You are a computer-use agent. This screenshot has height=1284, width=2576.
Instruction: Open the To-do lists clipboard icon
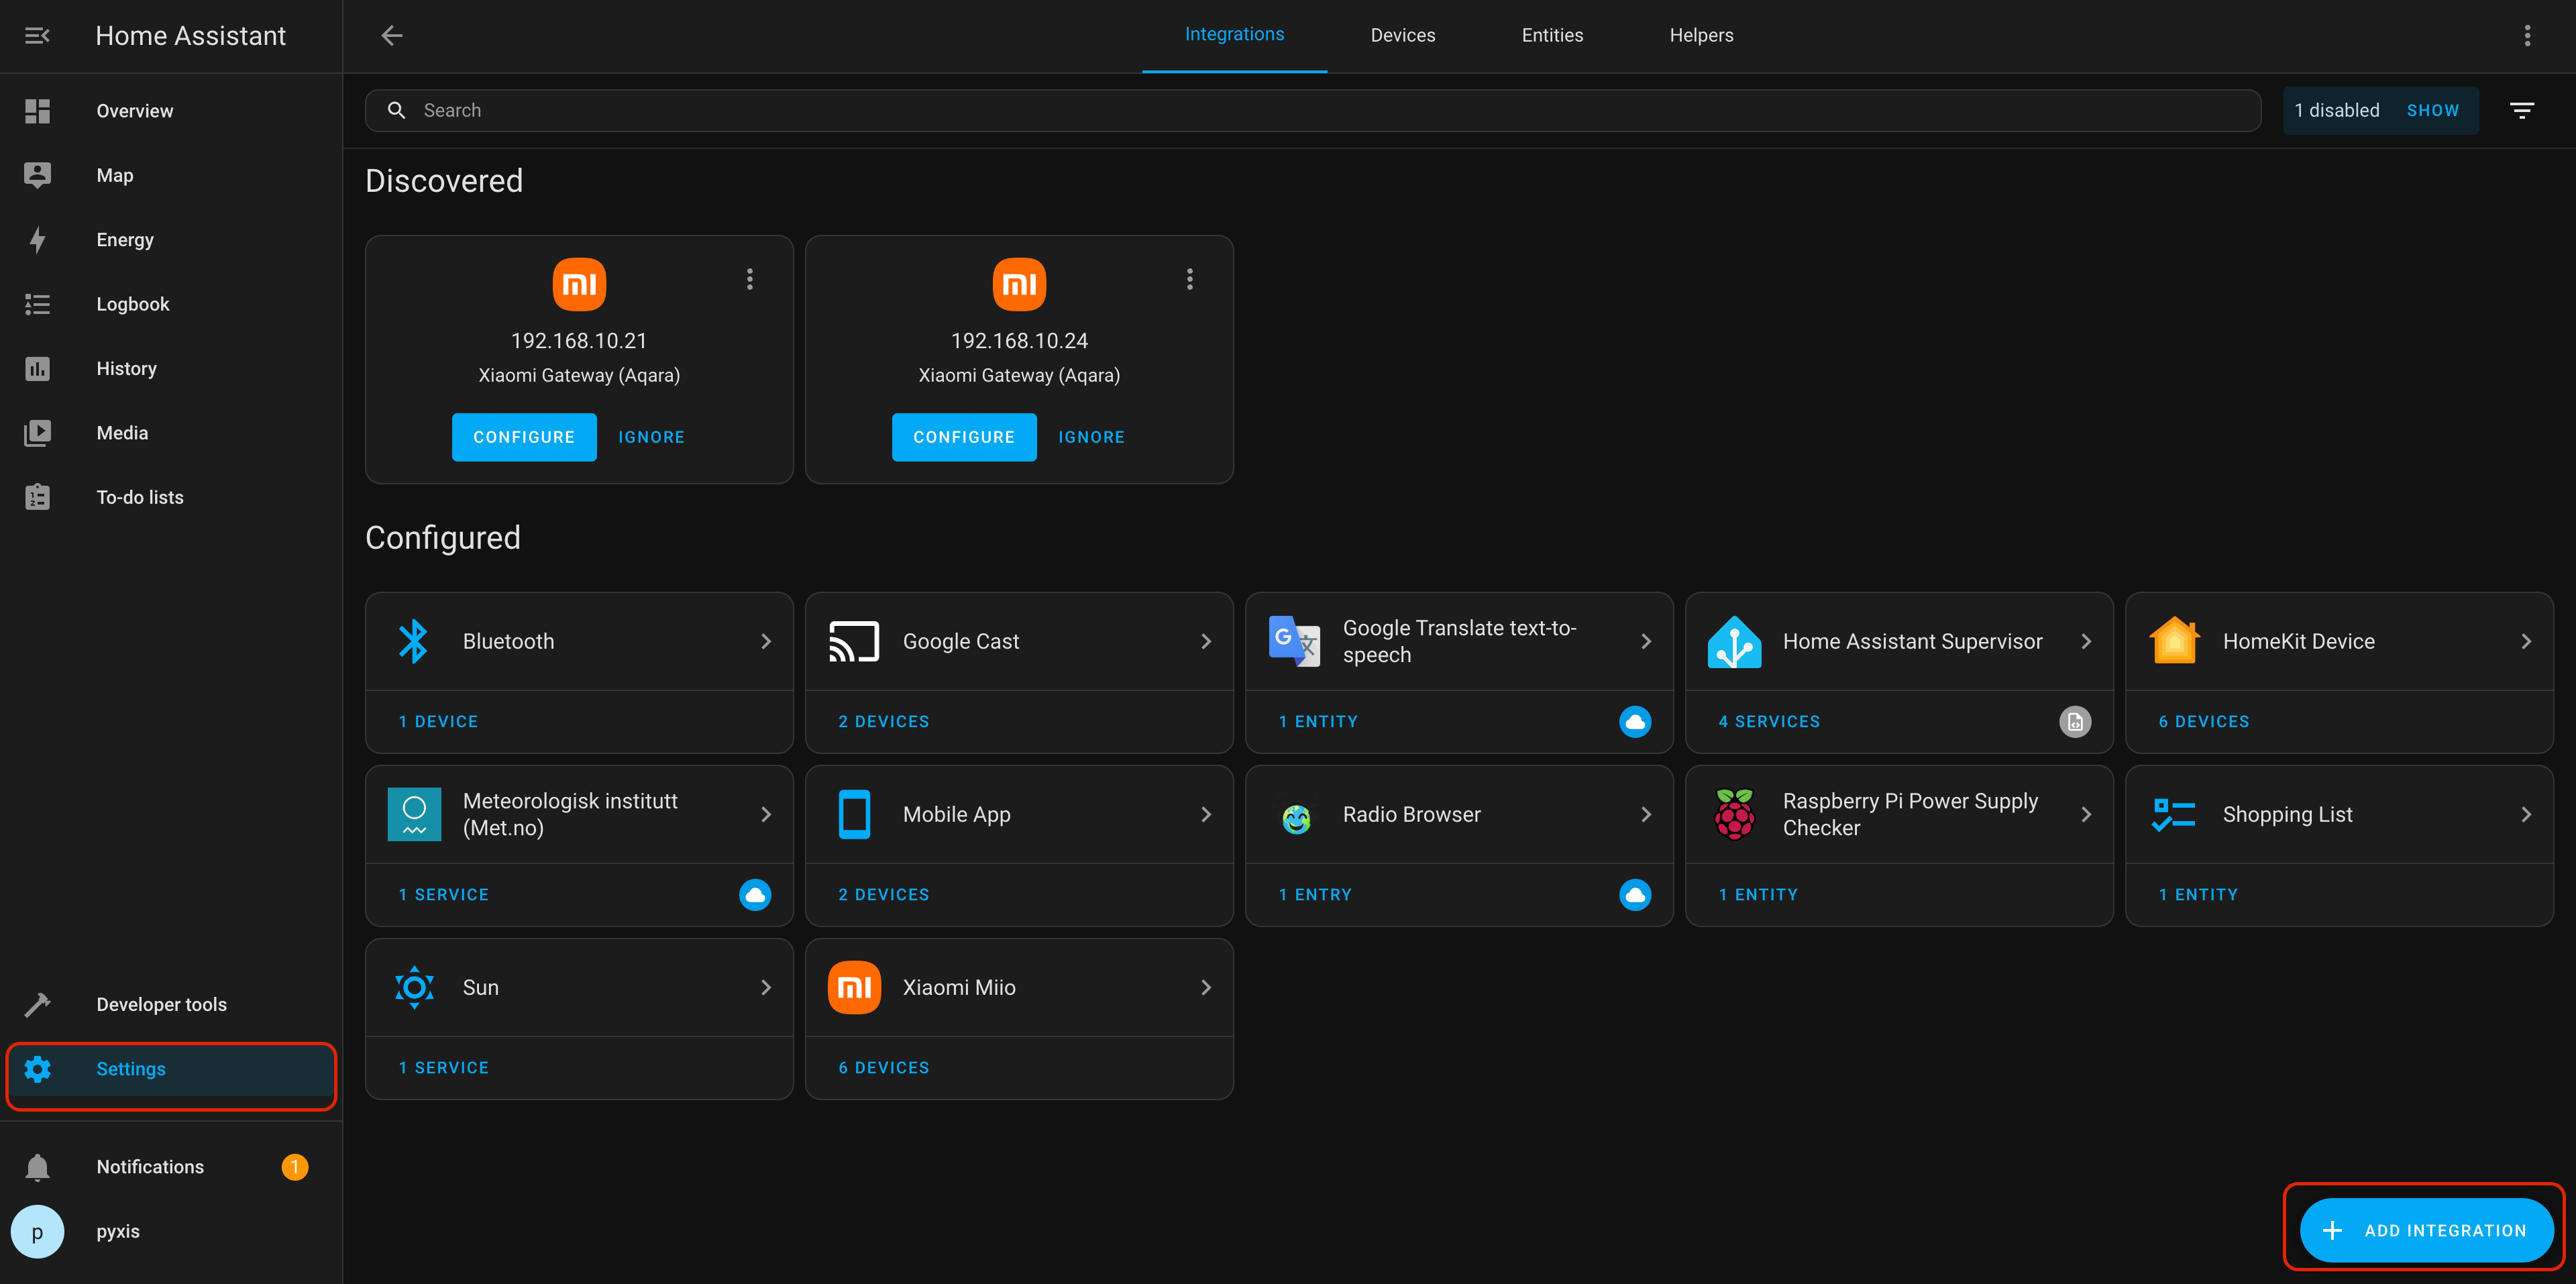click(x=37, y=497)
